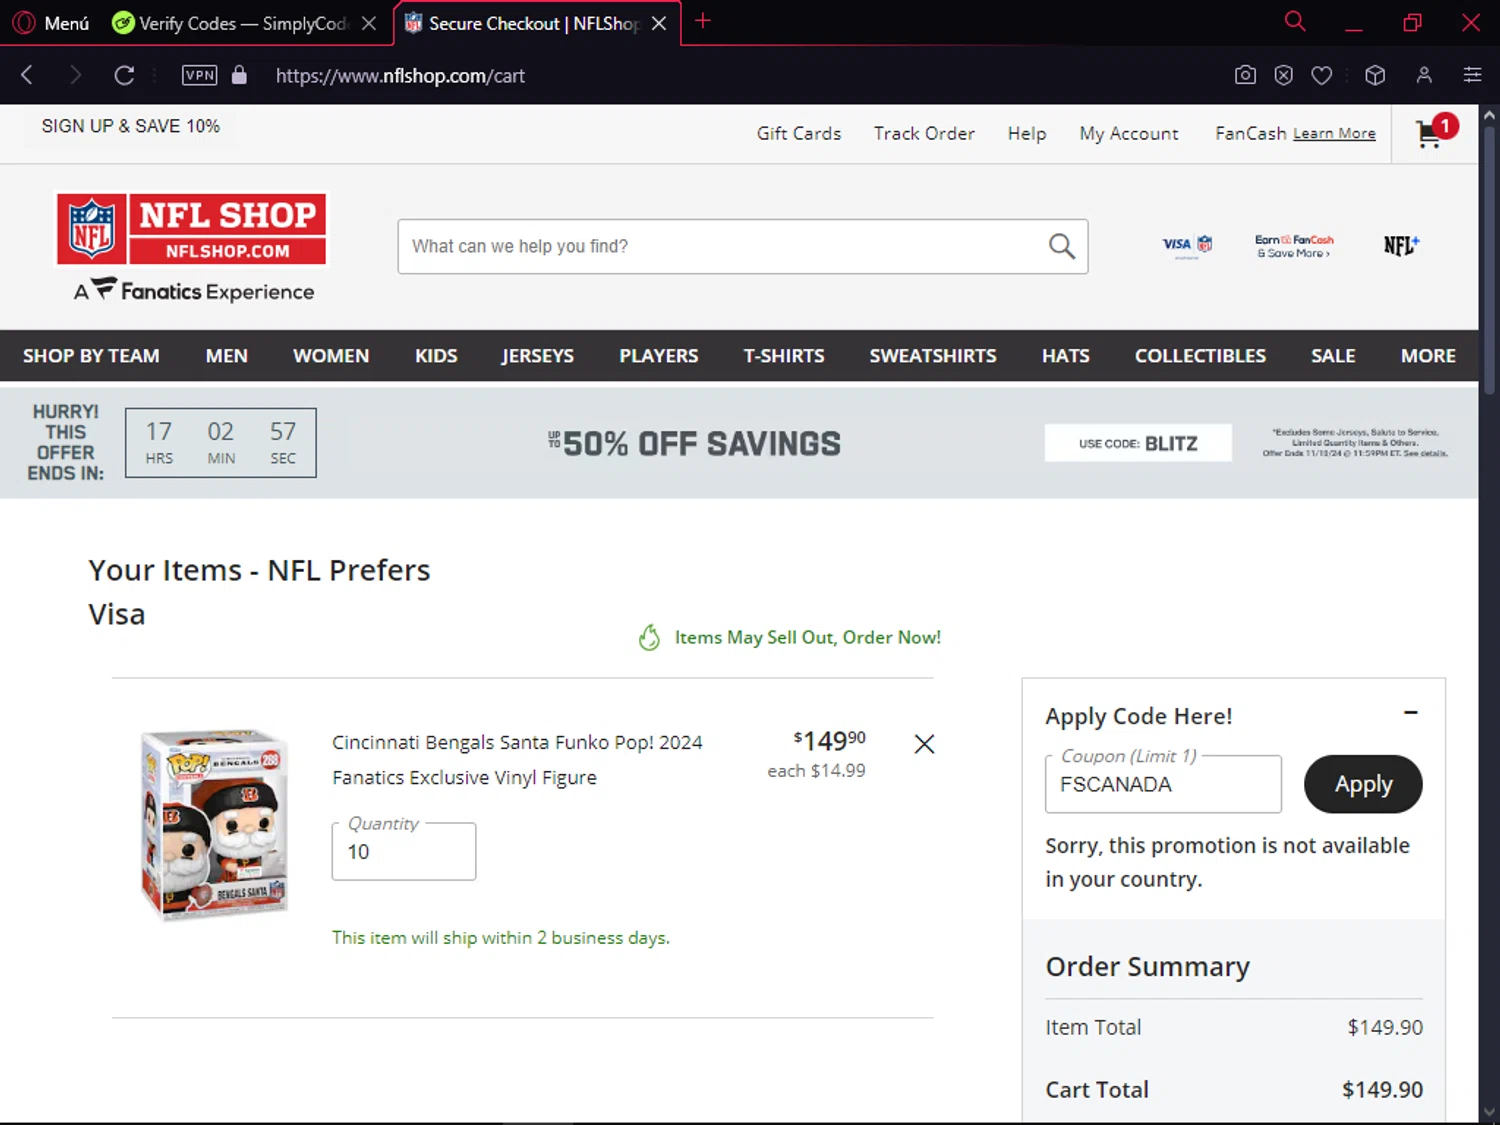Open the HATS menu
The image size is (1500, 1125).
(1066, 356)
